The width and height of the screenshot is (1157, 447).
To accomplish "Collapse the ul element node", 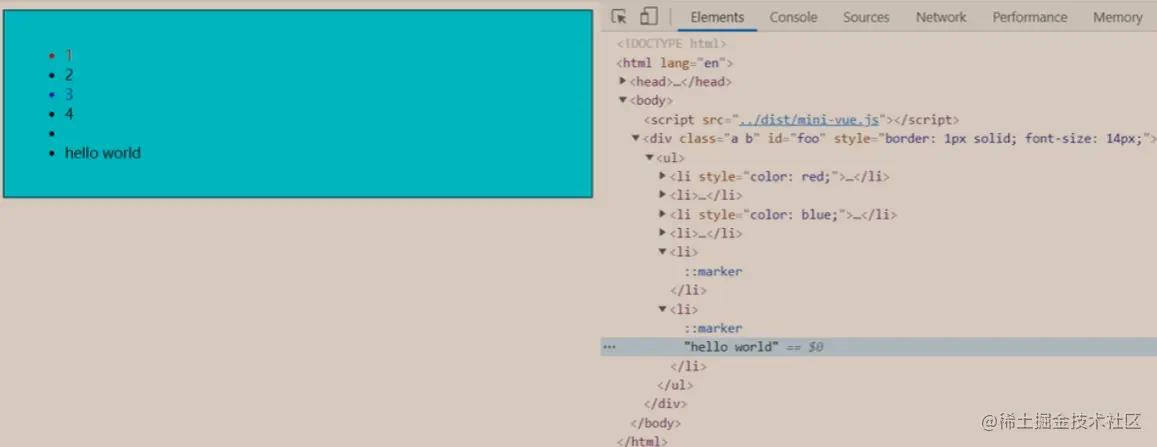I will (x=649, y=157).
